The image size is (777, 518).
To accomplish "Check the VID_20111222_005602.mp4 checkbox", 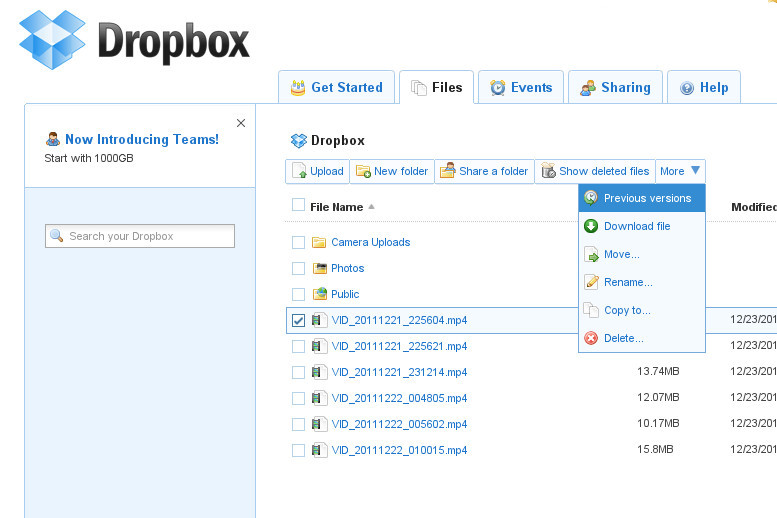I will click(x=298, y=424).
